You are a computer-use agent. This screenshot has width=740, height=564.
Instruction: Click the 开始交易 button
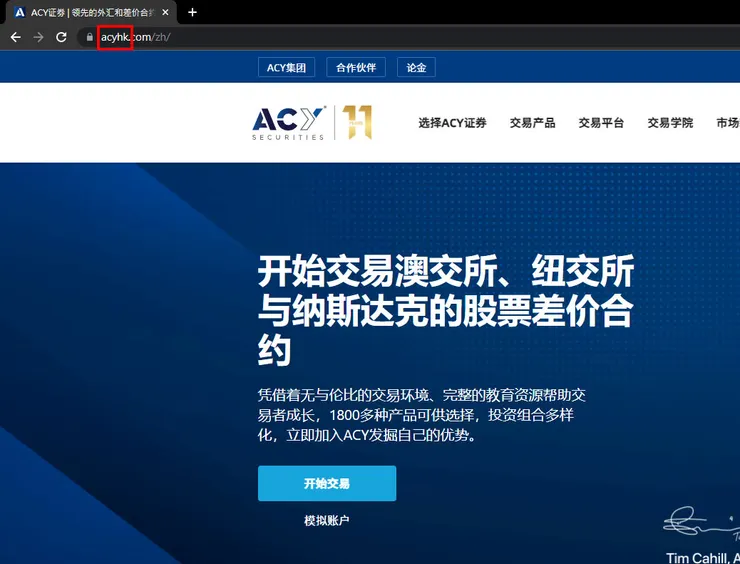click(327, 483)
